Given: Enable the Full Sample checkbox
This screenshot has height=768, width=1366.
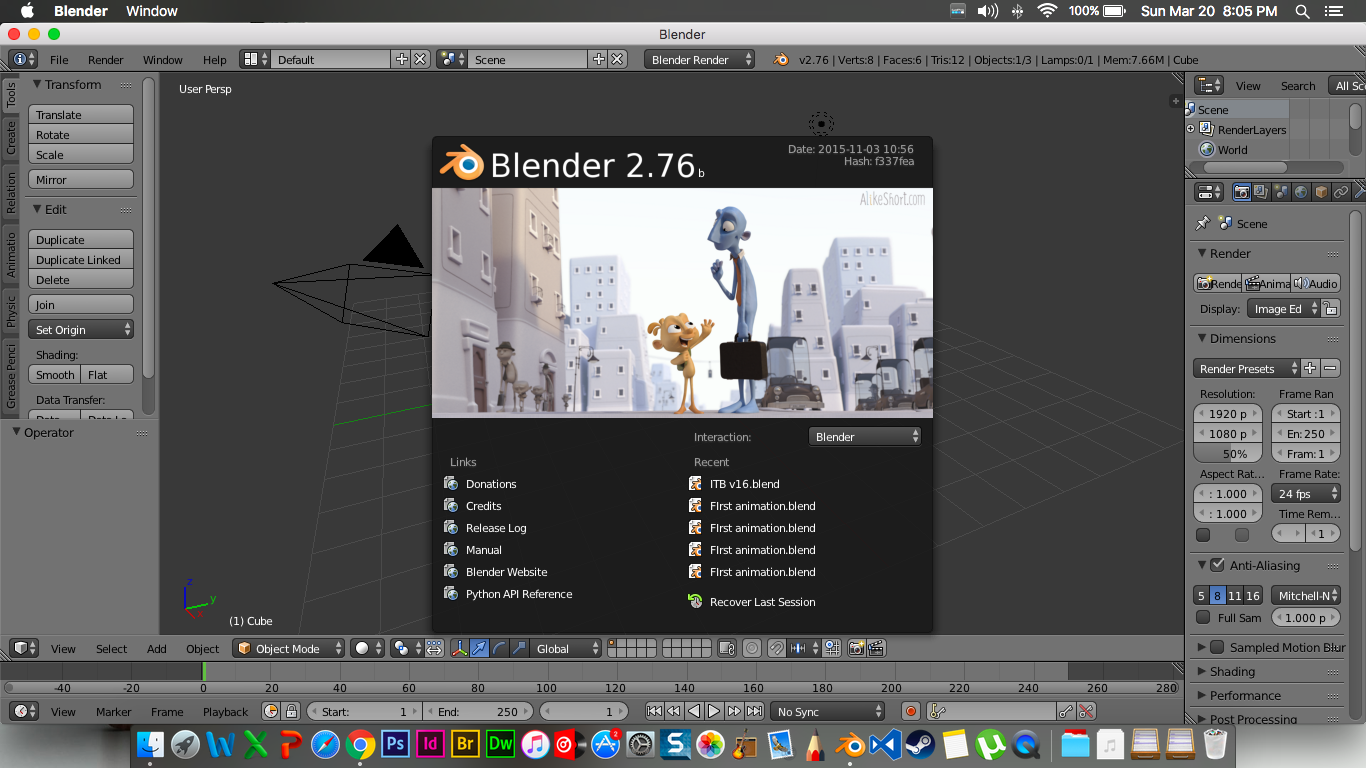Looking at the screenshot, I should tap(1203, 617).
